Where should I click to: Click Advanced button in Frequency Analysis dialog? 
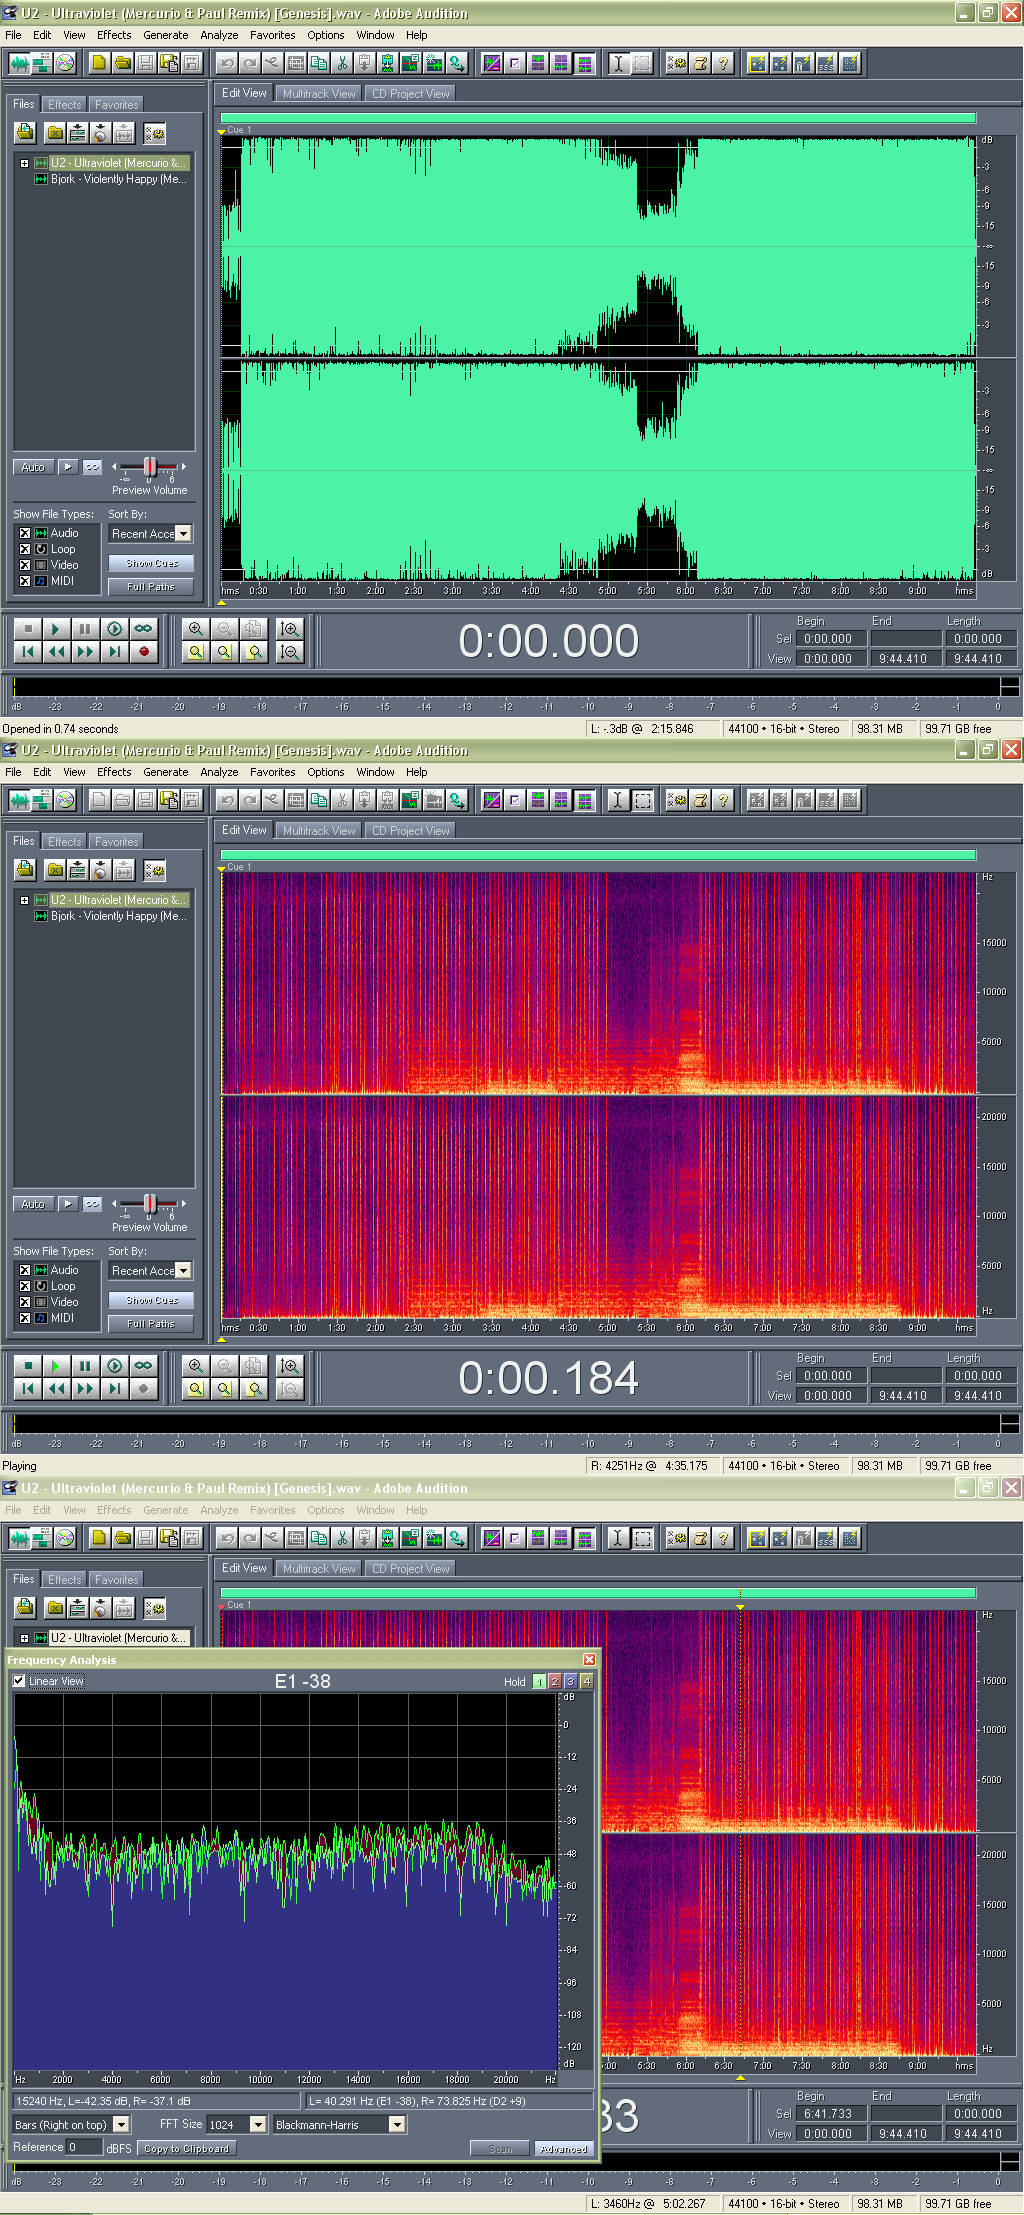pyautogui.click(x=563, y=2148)
